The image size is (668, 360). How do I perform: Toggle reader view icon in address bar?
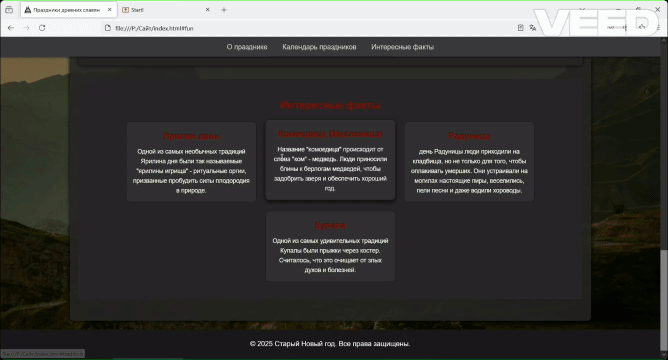pyautogui.click(x=521, y=28)
